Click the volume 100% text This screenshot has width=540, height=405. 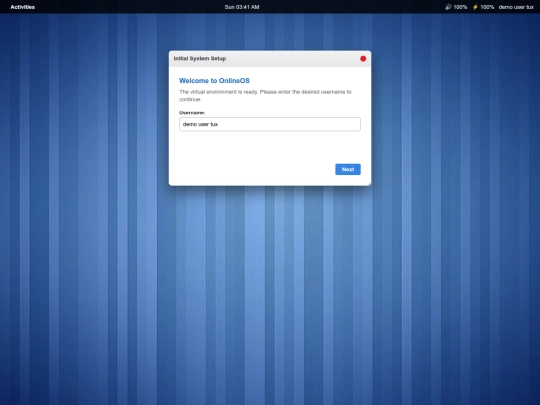coord(460,7)
